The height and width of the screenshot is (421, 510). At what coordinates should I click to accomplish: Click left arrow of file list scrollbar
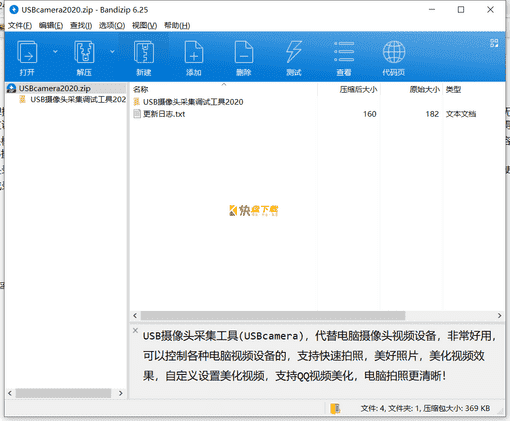pos(135,315)
